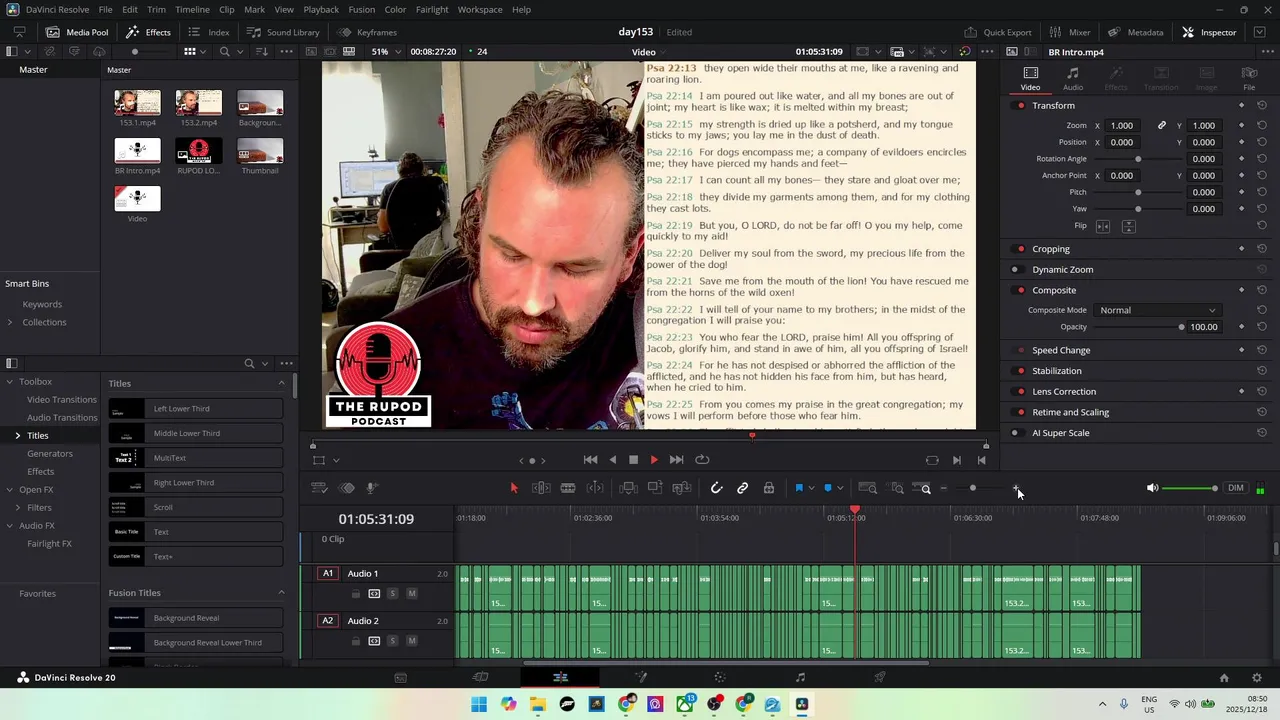Adjust monitor volume slider
The width and height of the screenshot is (1280, 720).
[1190, 488]
